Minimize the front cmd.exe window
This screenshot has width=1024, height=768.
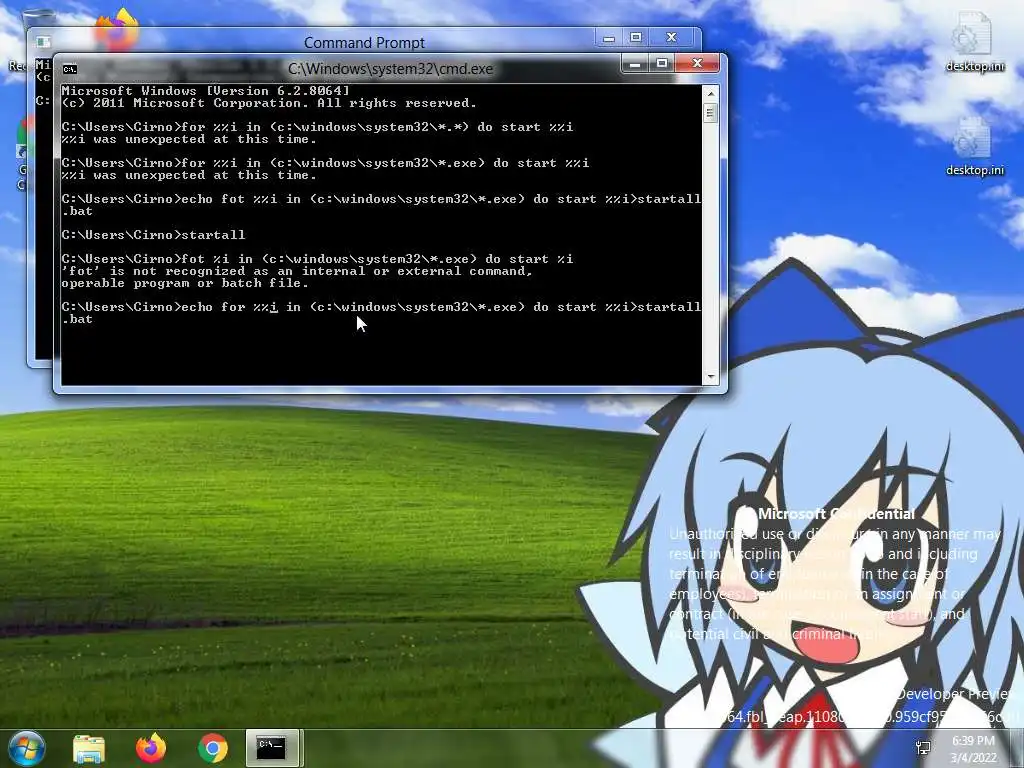634,63
